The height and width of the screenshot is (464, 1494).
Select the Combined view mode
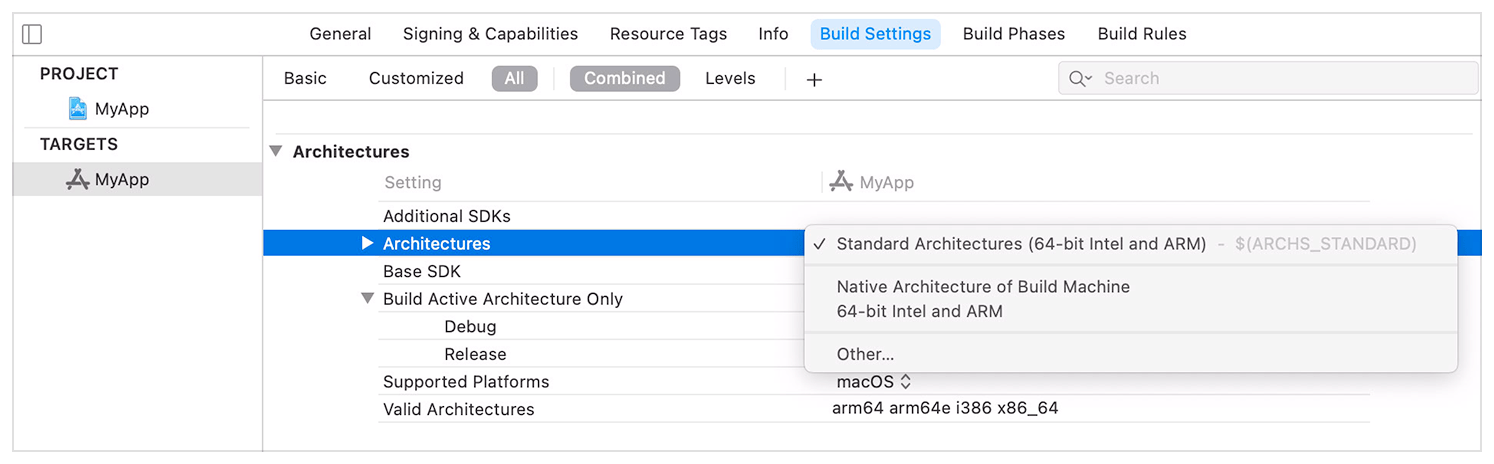625,78
